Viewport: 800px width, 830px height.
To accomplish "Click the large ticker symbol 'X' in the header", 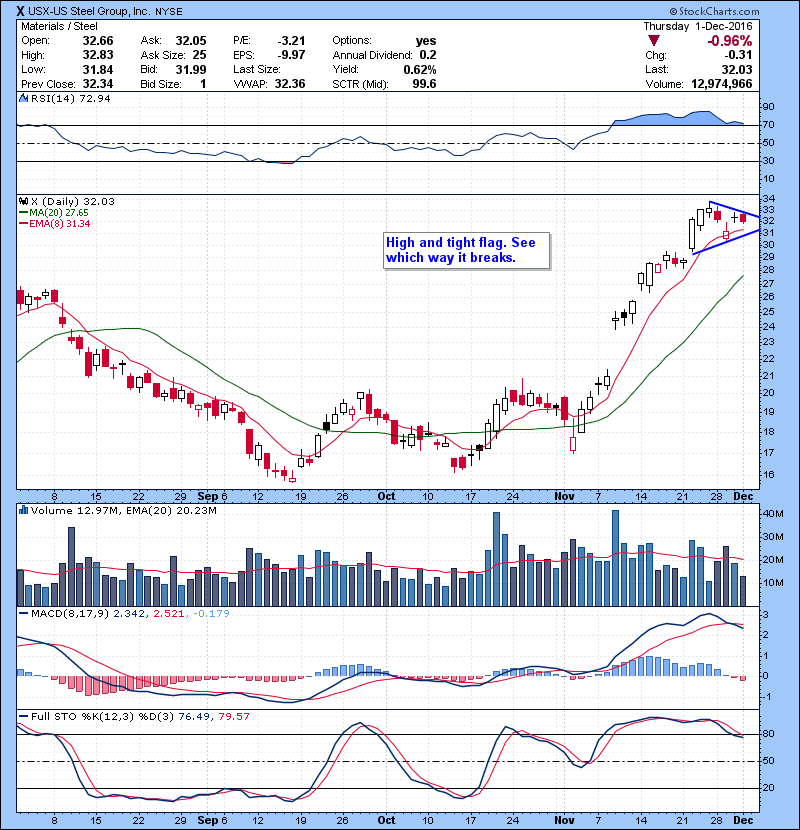I will click(20, 11).
